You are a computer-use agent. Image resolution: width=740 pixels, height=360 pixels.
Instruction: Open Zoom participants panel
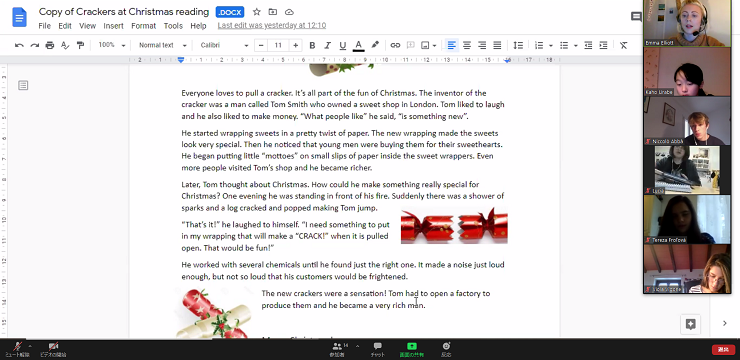pyautogui.click(x=338, y=350)
